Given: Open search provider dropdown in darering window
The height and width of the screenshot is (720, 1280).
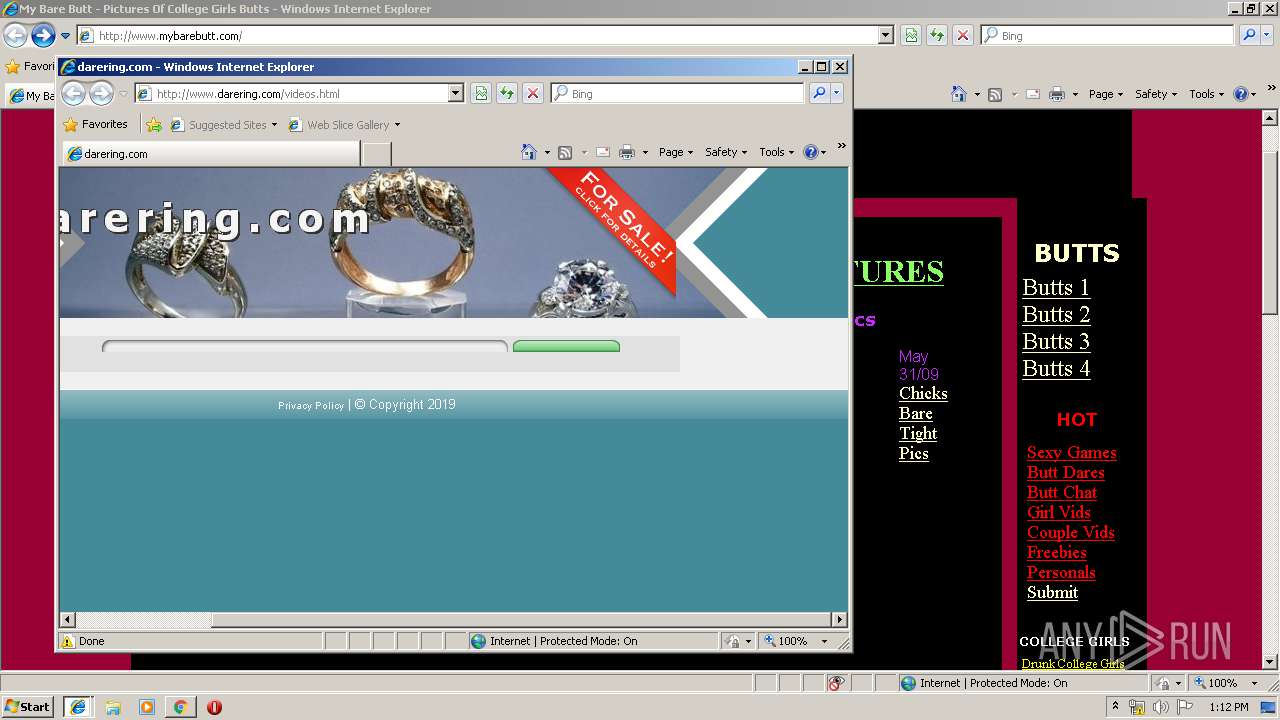Looking at the screenshot, I should (x=837, y=93).
